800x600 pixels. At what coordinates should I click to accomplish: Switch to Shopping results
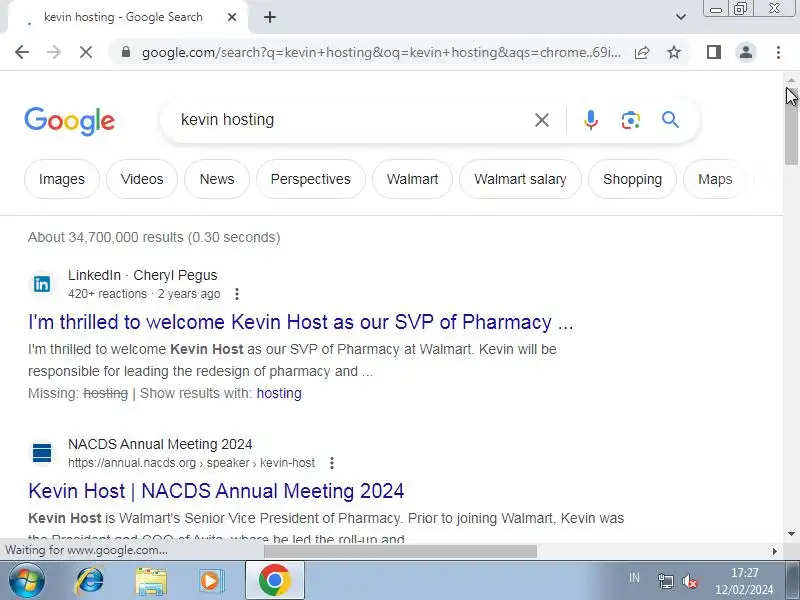(632, 179)
